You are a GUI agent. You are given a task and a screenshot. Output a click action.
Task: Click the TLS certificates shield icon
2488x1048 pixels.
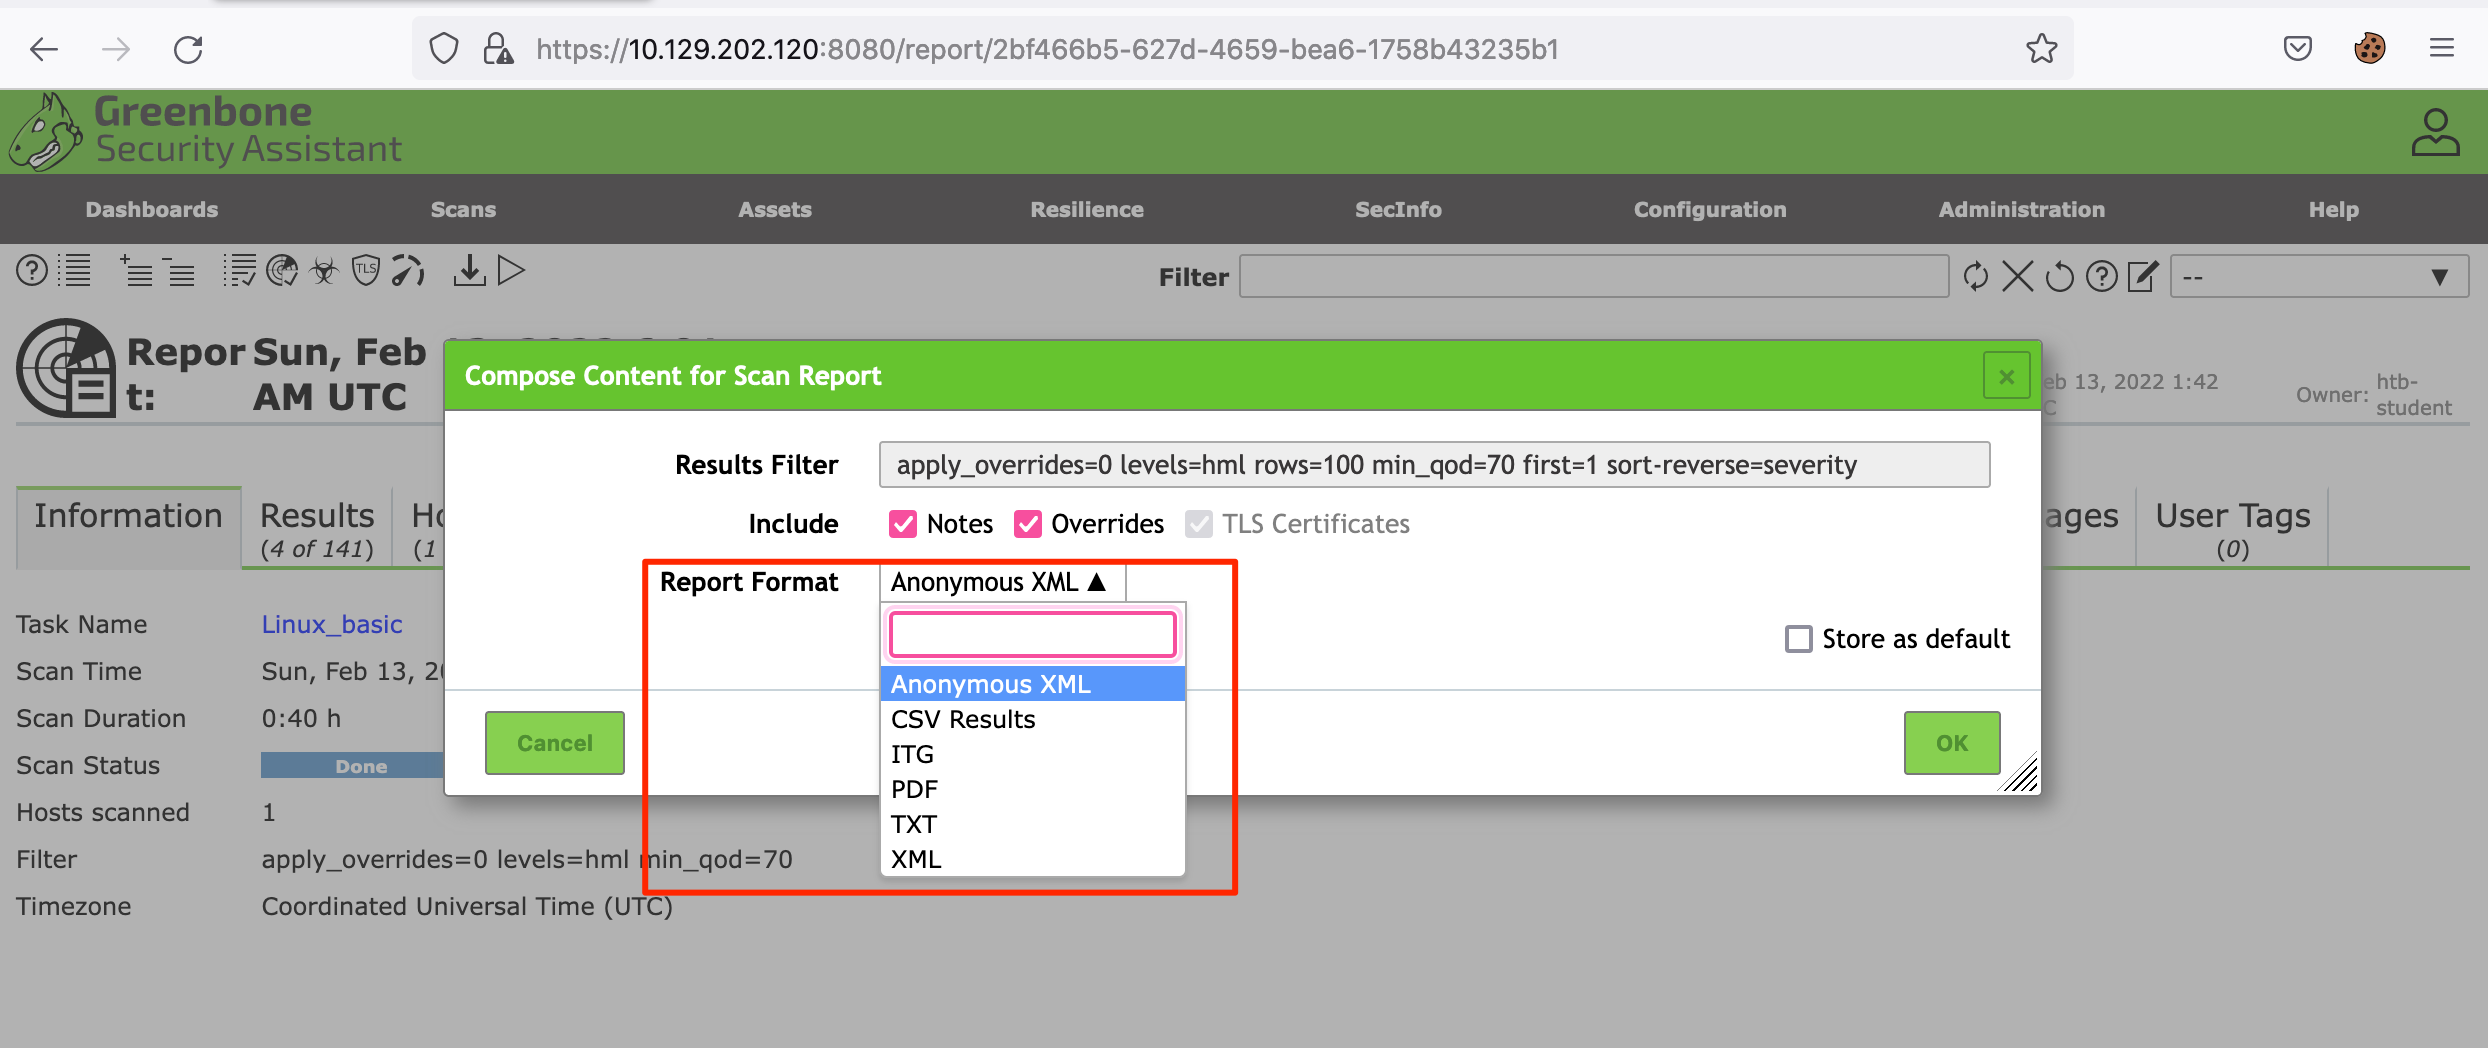click(x=366, y=271)
